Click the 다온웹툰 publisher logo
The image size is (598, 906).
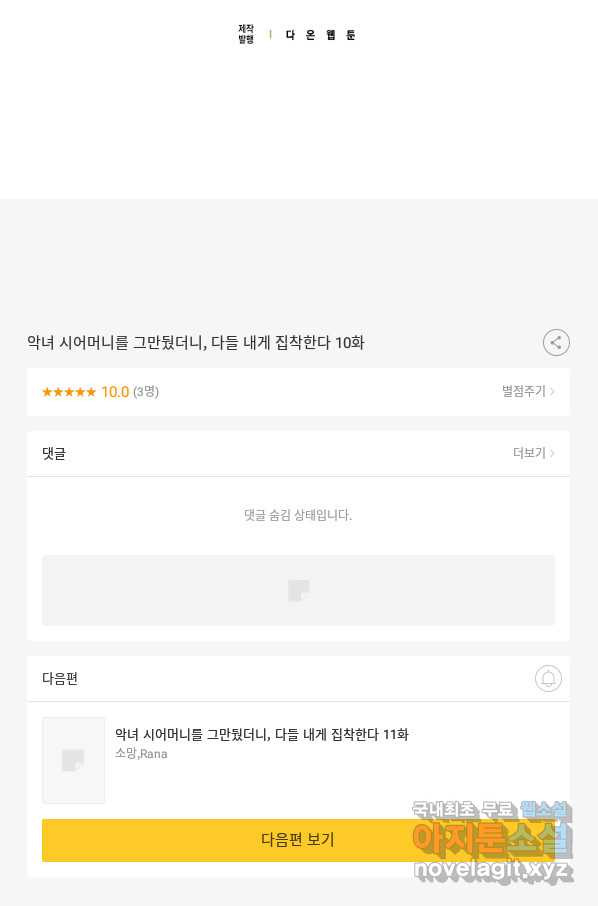(x=298, y=35)
